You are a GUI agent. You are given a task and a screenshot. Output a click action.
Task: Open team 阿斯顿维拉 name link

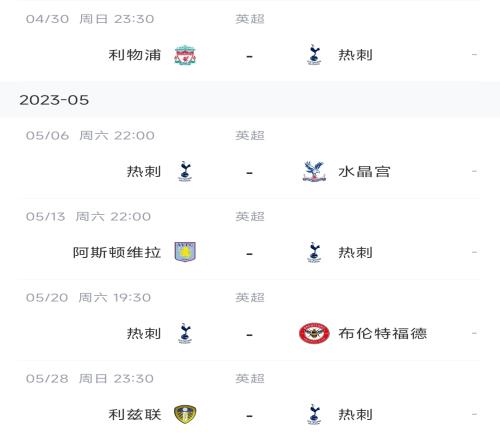point(117,252)
